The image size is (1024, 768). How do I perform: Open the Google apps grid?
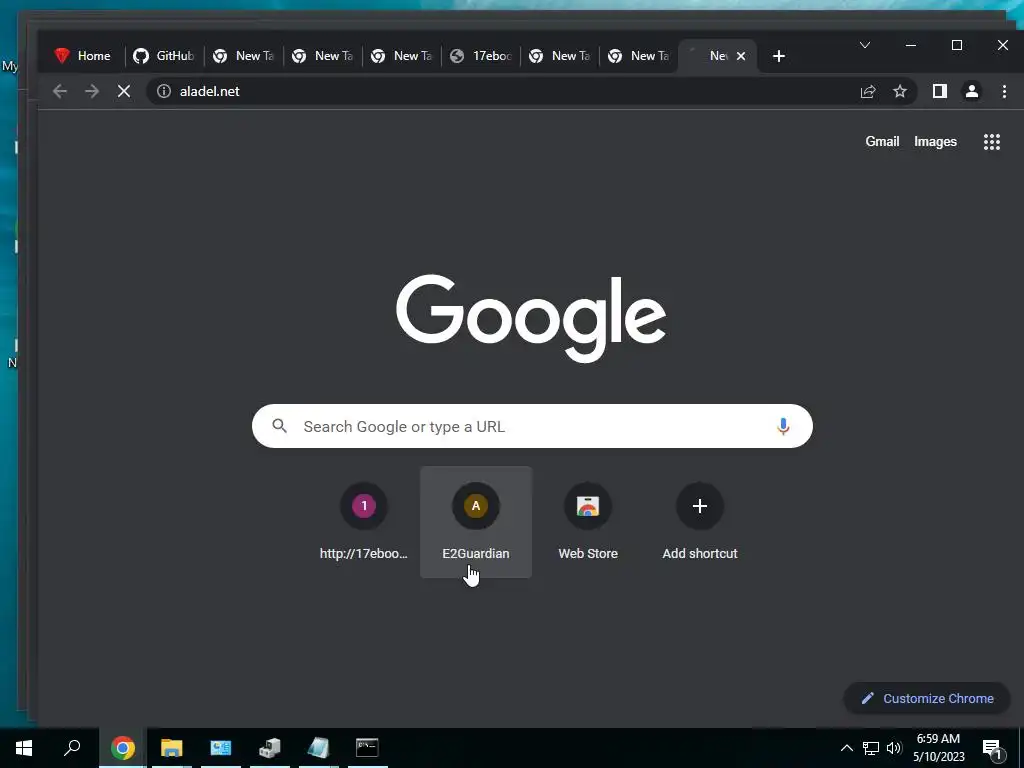coord(992,142)
